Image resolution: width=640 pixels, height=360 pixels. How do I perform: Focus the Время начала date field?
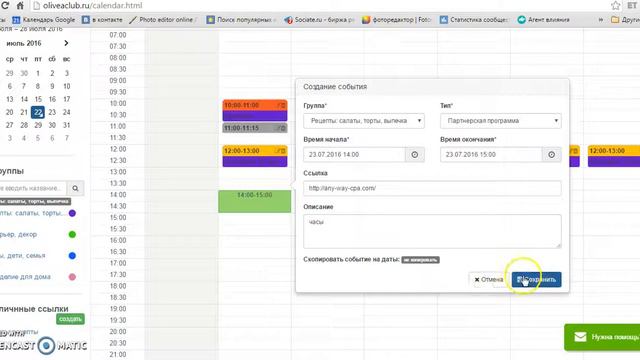coord(354,155)
